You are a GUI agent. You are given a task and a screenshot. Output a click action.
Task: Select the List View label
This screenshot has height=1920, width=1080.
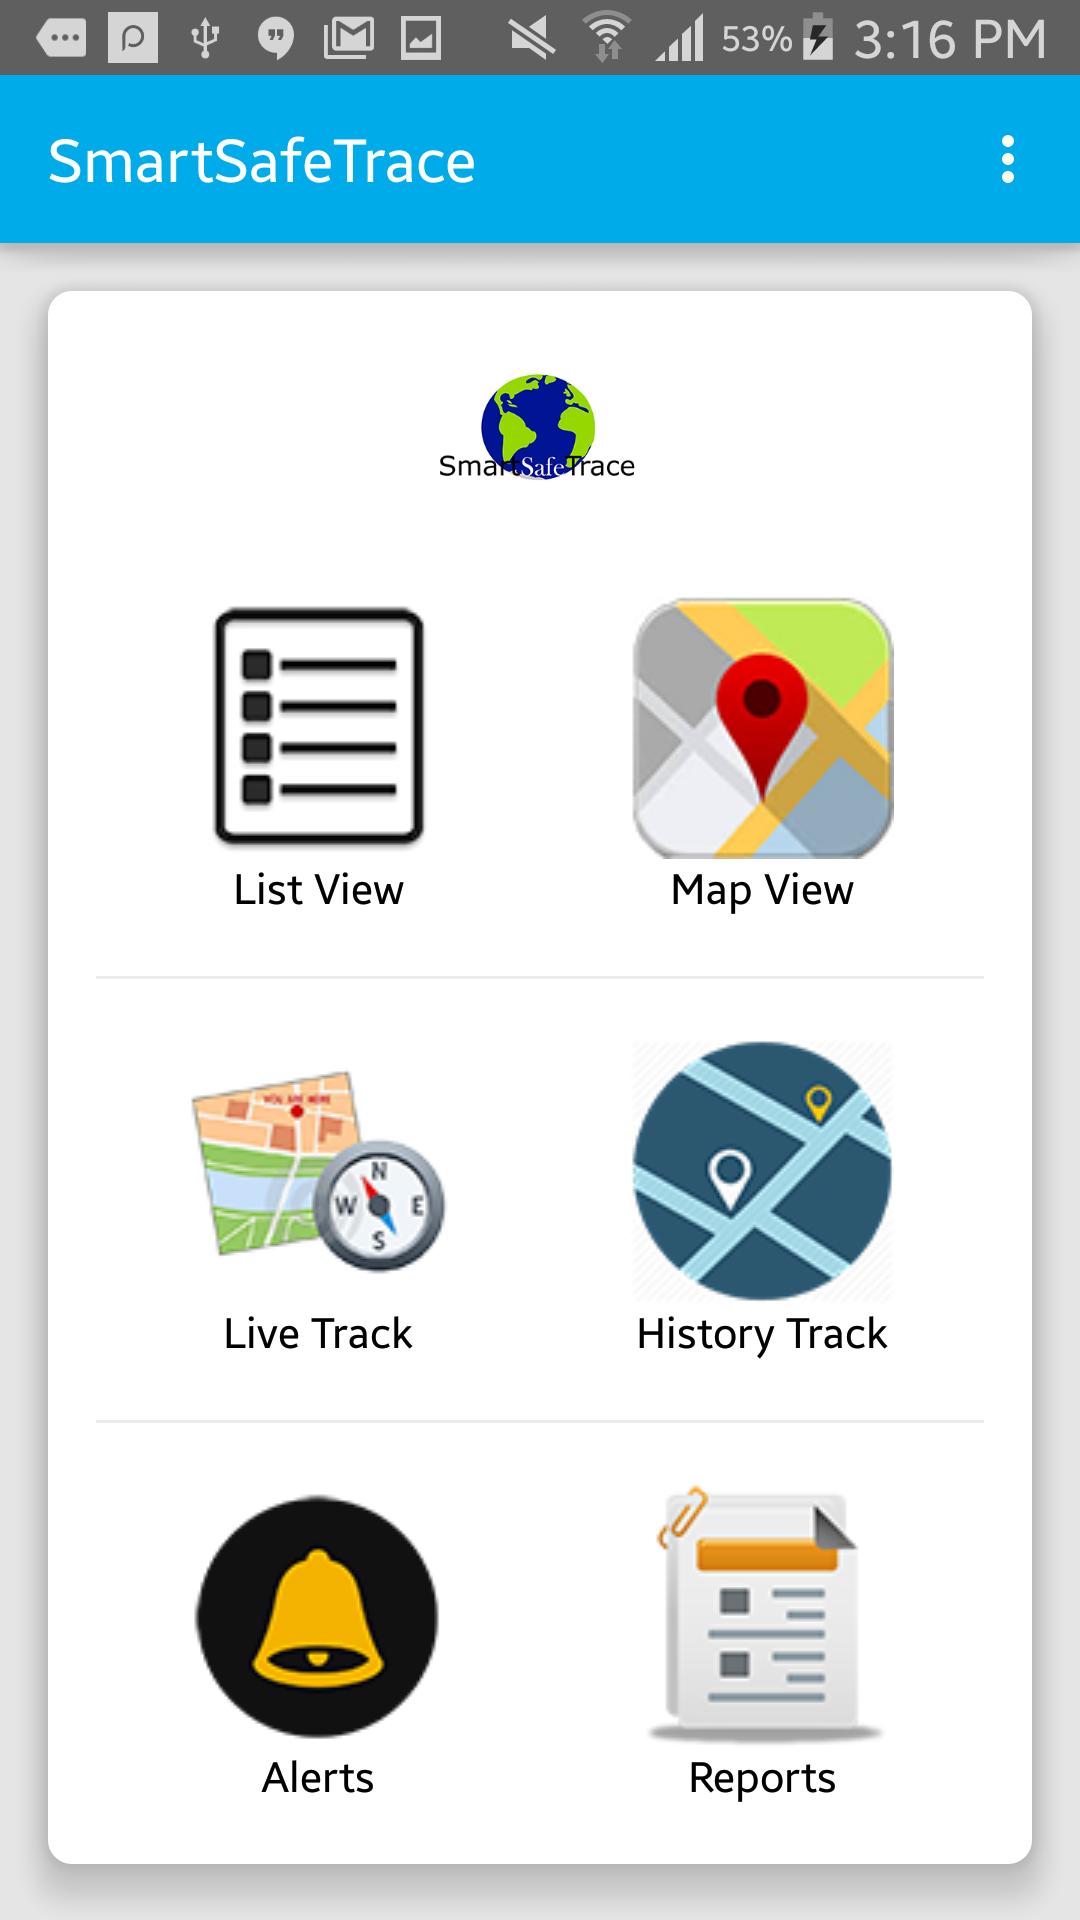pos(318,890)
